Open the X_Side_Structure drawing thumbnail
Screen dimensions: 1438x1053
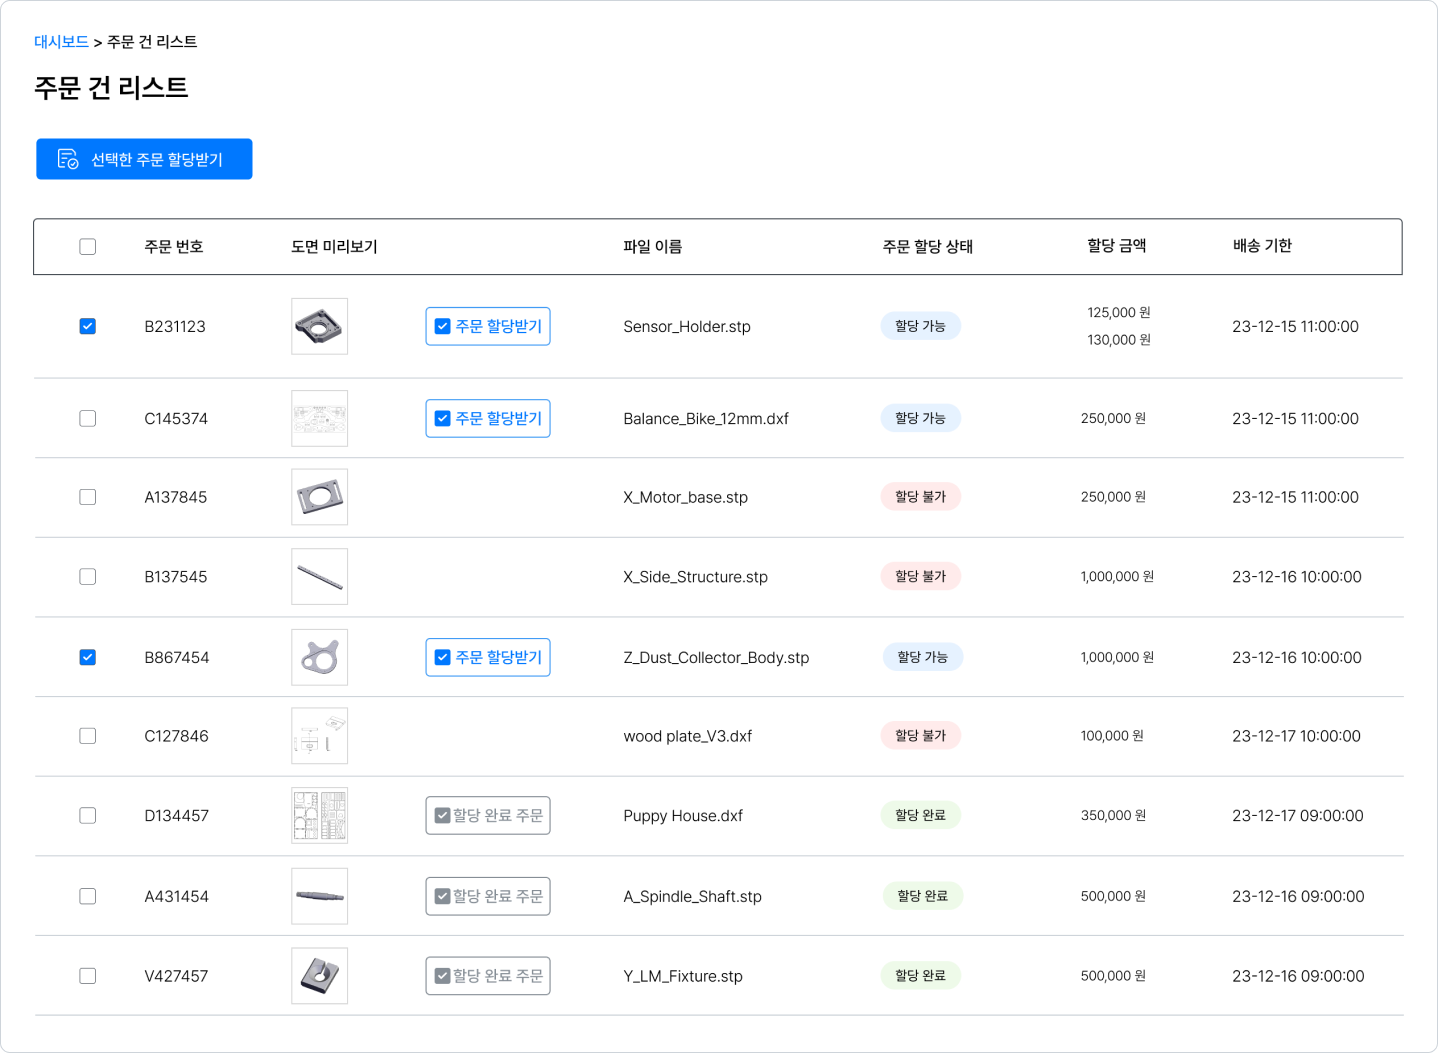(320, 577)
